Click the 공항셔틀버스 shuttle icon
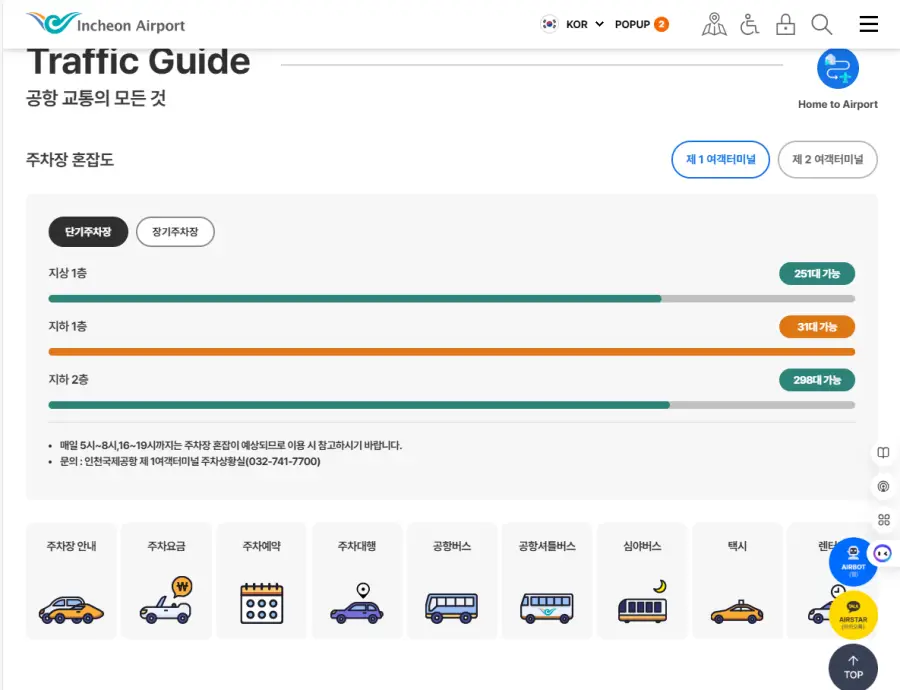The width and height of the screenshot is (900, 690). (547, 608)
